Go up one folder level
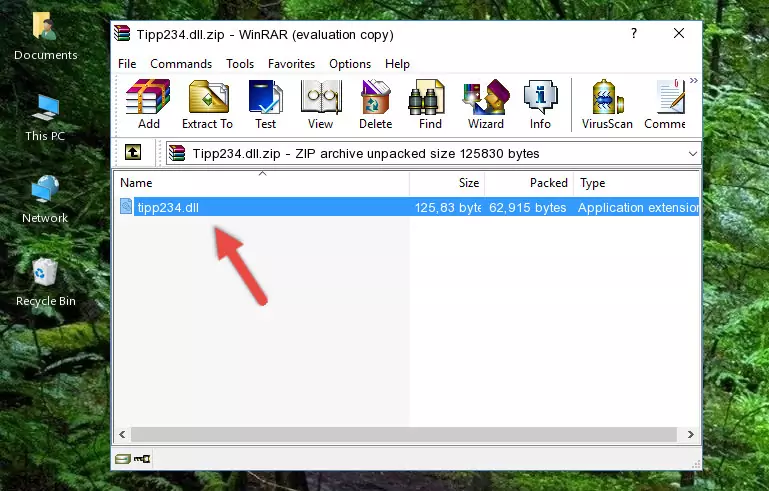 [133, 153]
